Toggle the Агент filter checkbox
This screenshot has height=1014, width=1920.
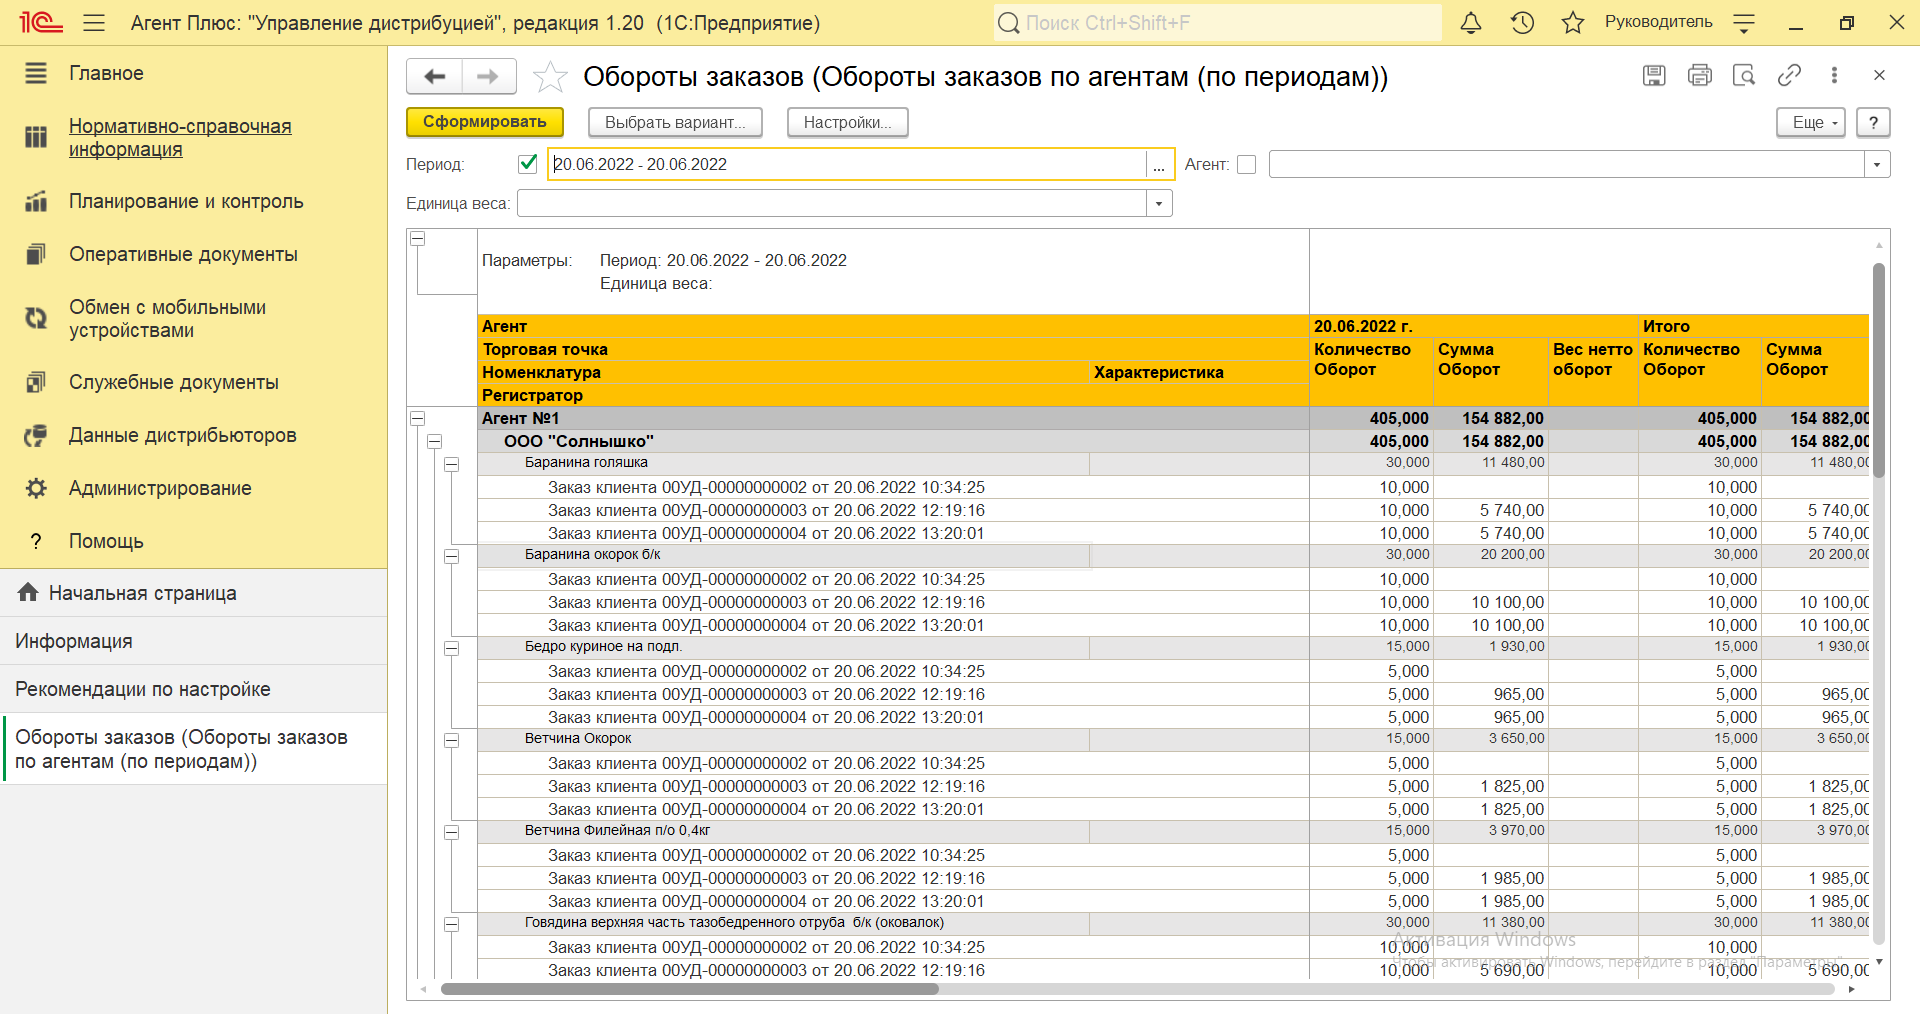pyautogui.click(x=1246, y=164)
